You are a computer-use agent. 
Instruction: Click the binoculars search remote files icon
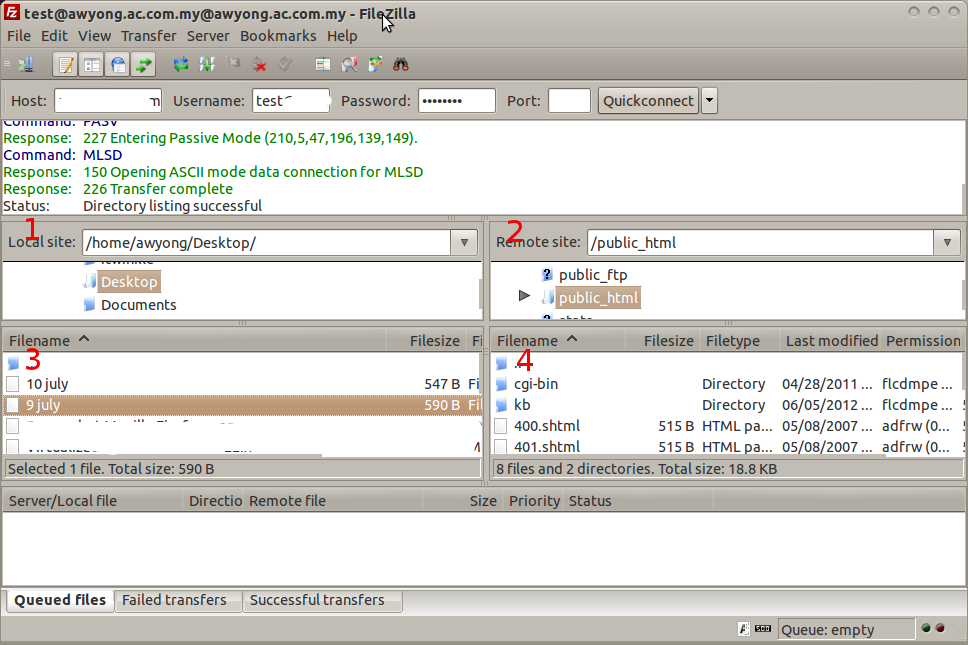coord(401,64)
